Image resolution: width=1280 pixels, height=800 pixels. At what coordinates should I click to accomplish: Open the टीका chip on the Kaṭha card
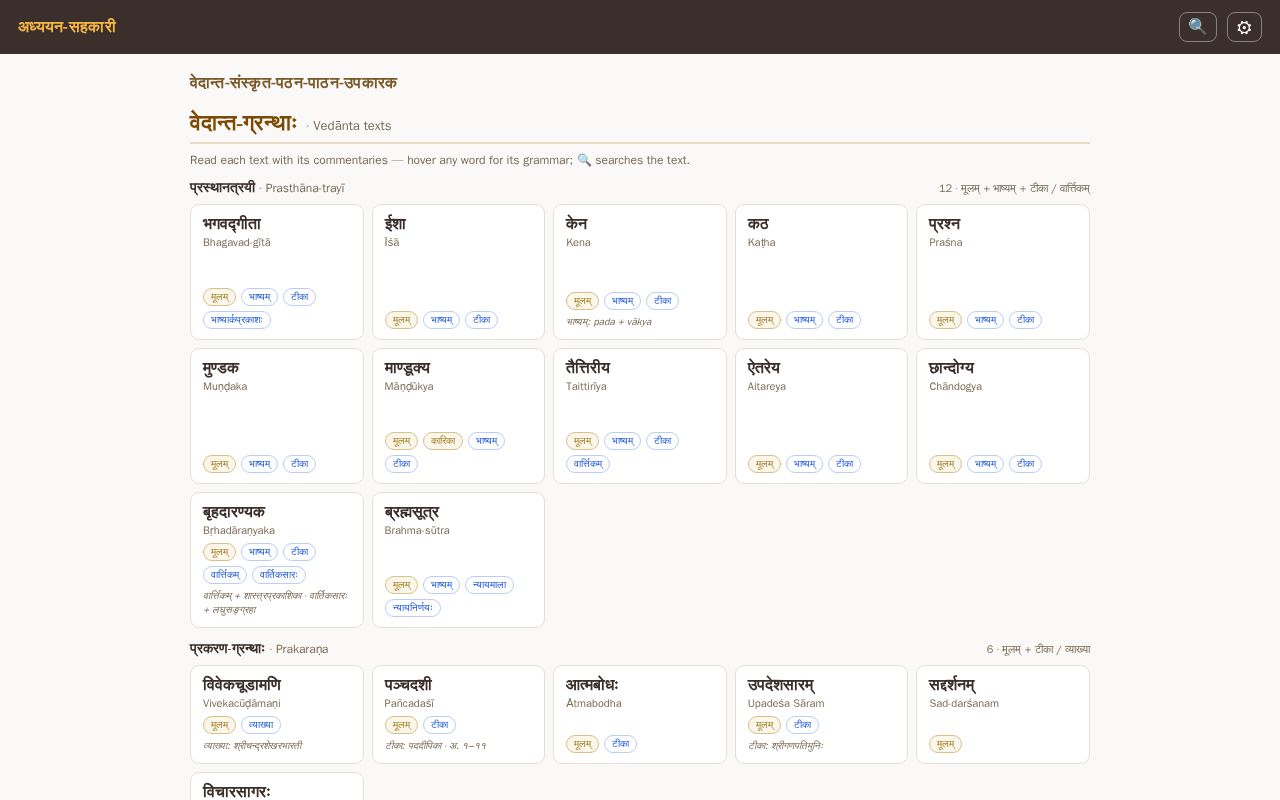(844, 320)
